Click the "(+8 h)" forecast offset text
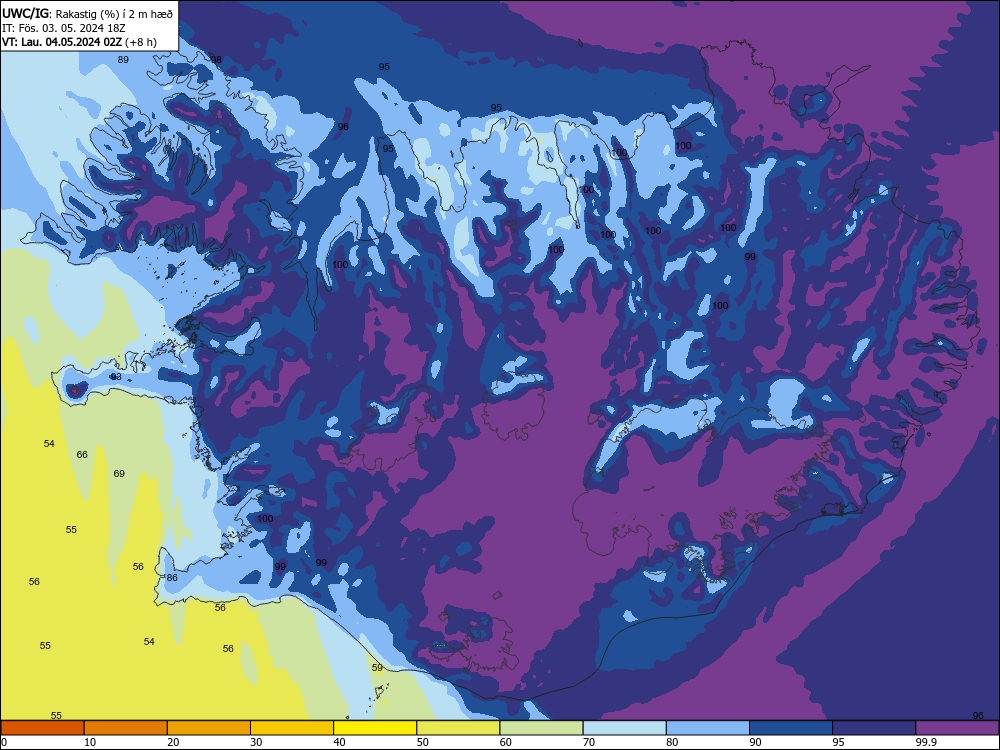Screen dimensions: 1000x750 tap(141, 42)
